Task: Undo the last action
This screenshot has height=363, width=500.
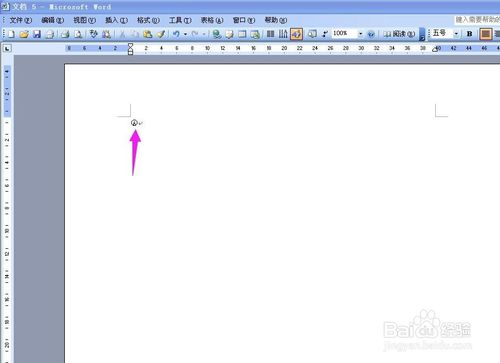Action: (176, 34)
